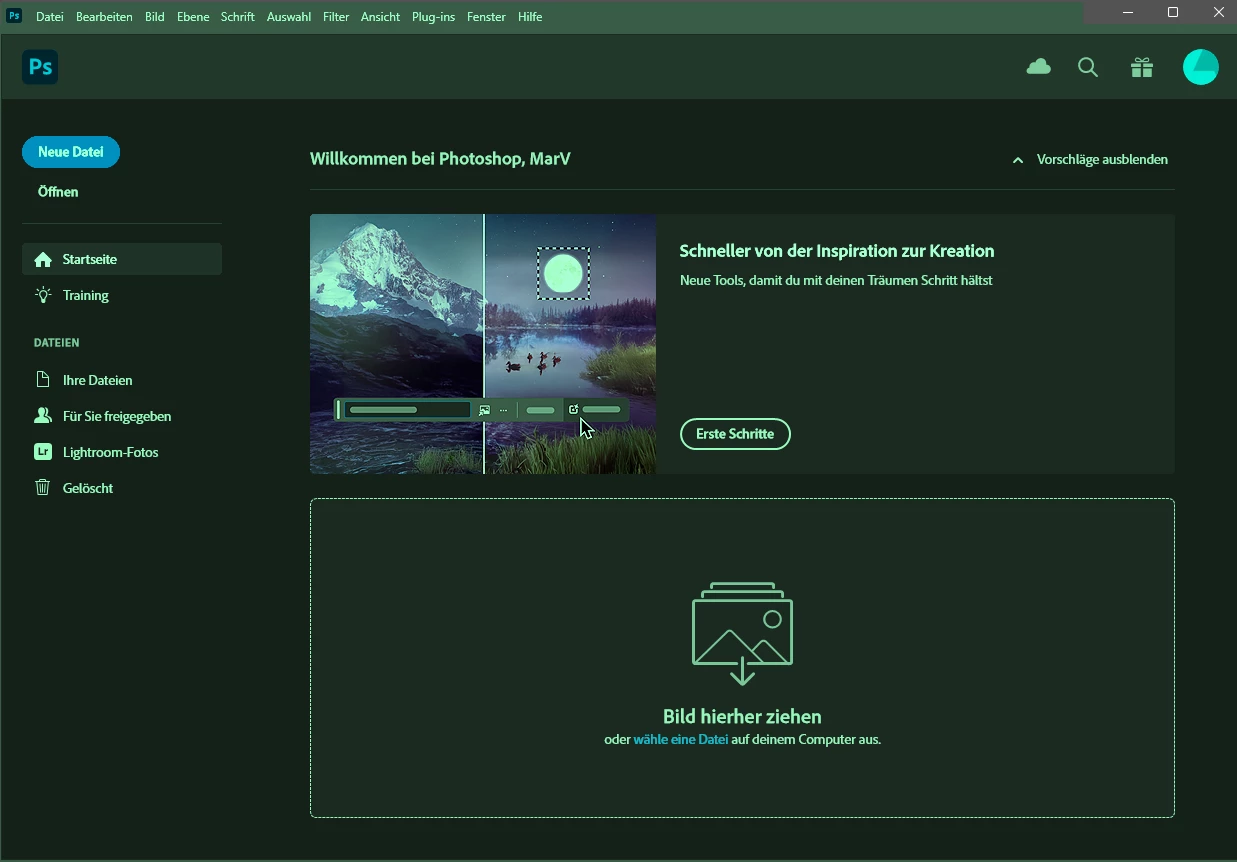Open the Fenster menu
The height and width of the screenshot is (862, 1237).
click(x=486, y=17)
